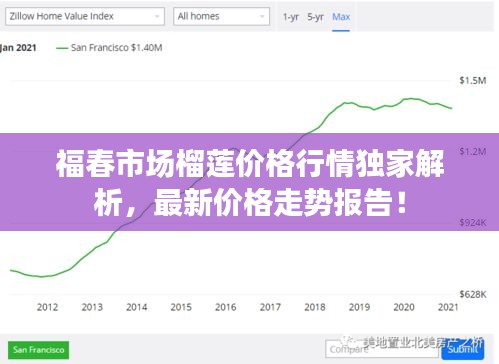Viewport: 499px width, 364px height.
Task: Open the Zillow Home Value Index dropdown
Action: pos(85,16)
